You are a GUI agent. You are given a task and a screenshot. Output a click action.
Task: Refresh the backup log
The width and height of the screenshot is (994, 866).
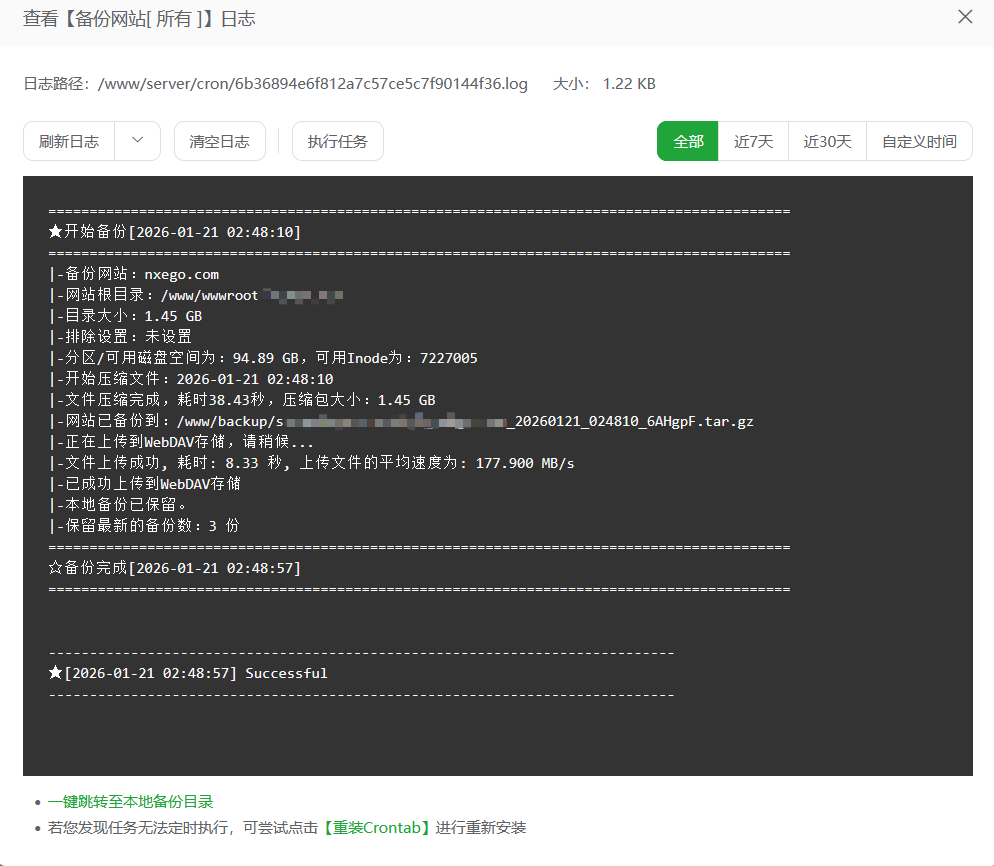click(67, 141)
